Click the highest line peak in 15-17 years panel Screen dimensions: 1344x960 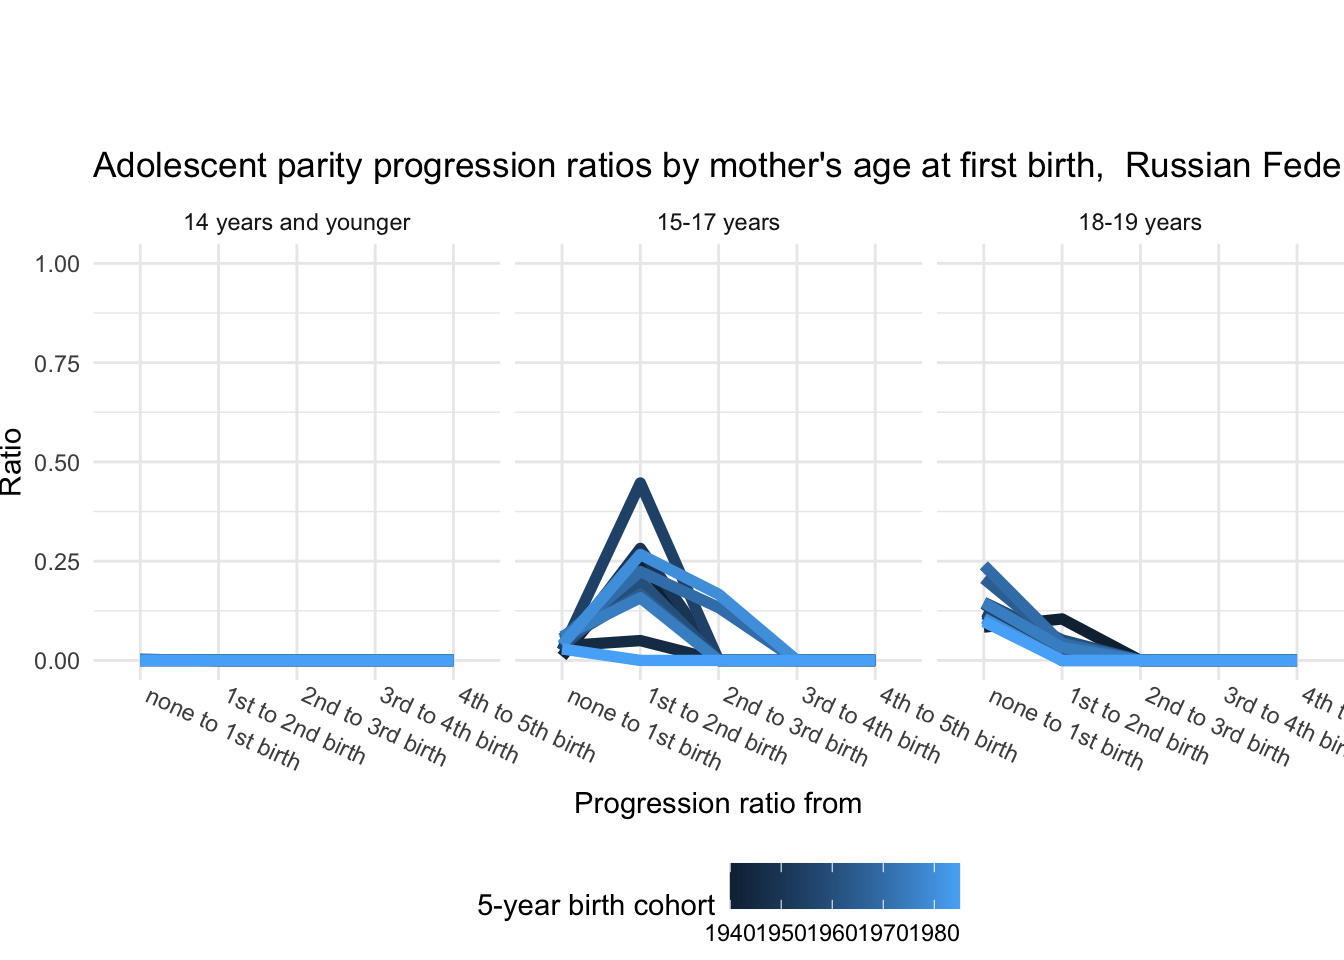tap(640, 483)
